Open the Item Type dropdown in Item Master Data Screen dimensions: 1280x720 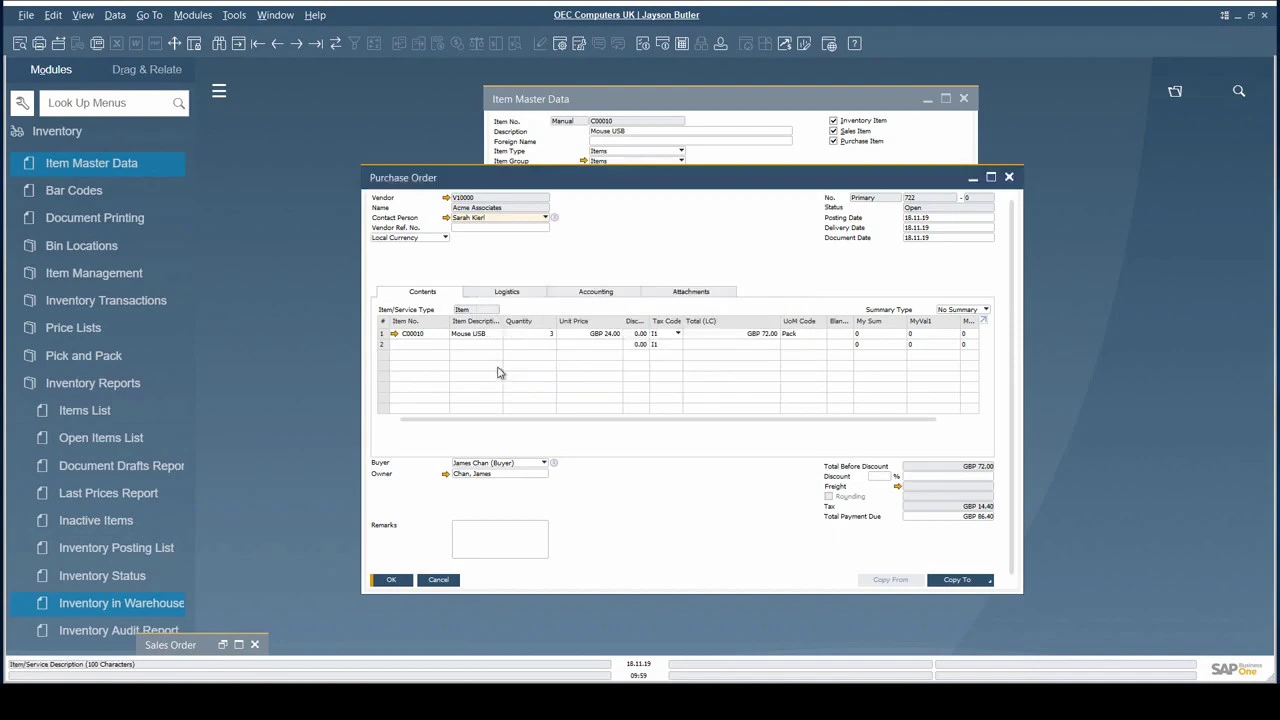[681, 151]
